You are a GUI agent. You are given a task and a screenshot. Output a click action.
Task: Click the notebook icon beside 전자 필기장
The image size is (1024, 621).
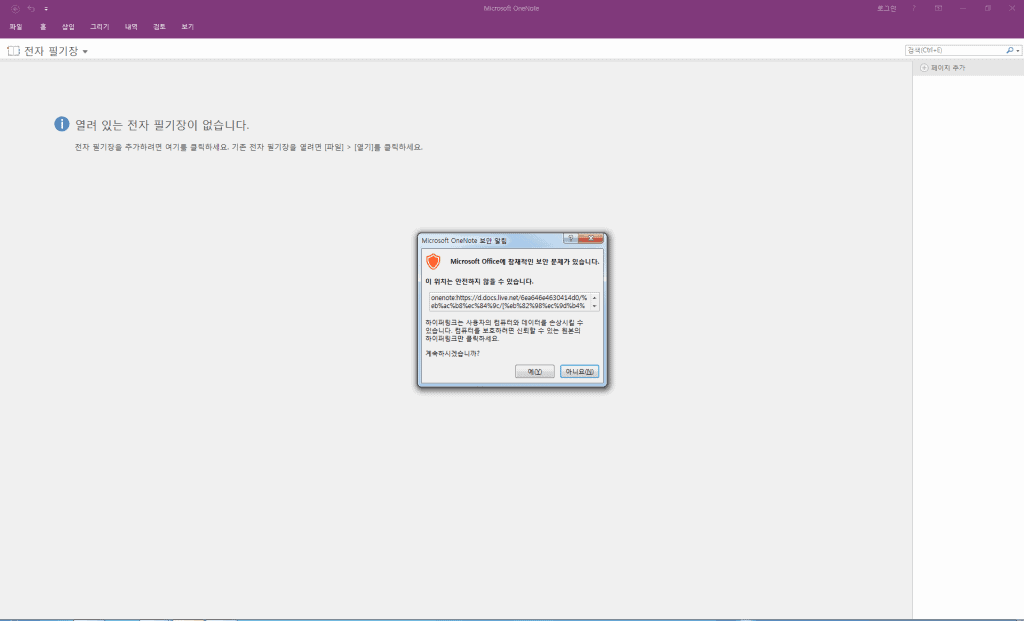click(13, 50)
